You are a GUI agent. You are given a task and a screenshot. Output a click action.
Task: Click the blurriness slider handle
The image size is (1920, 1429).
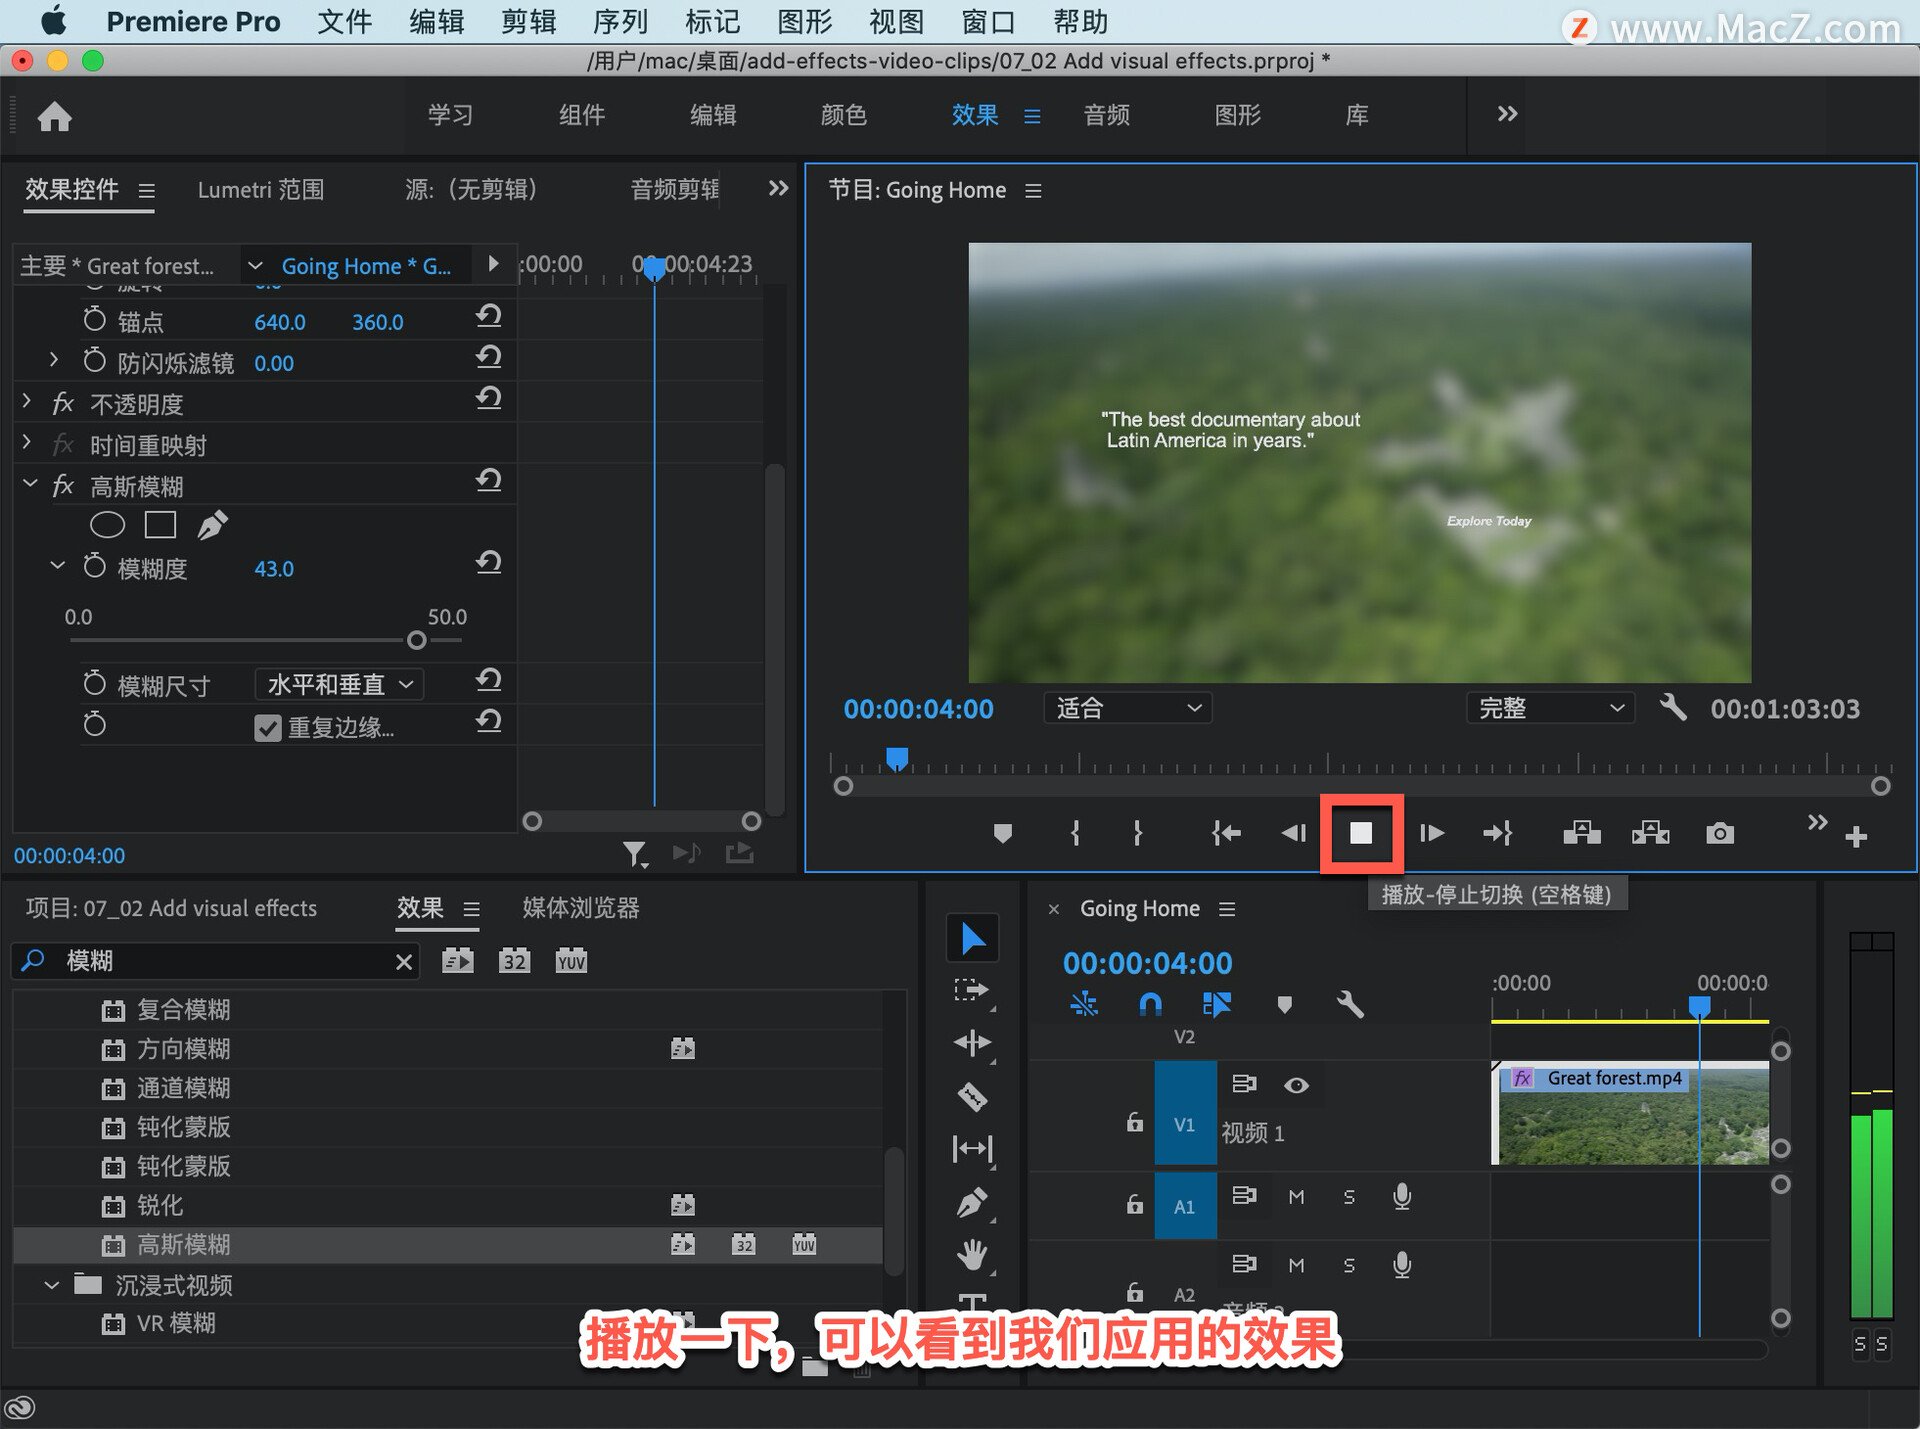tap(417, 640)
